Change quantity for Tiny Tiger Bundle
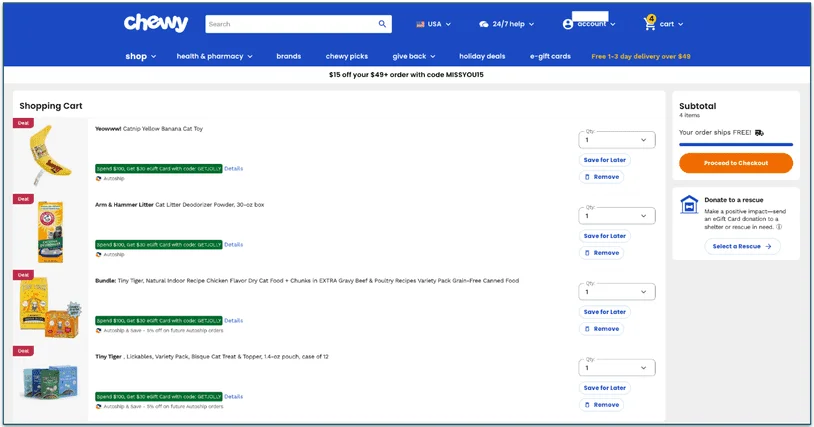 click(x=617, y=292)
